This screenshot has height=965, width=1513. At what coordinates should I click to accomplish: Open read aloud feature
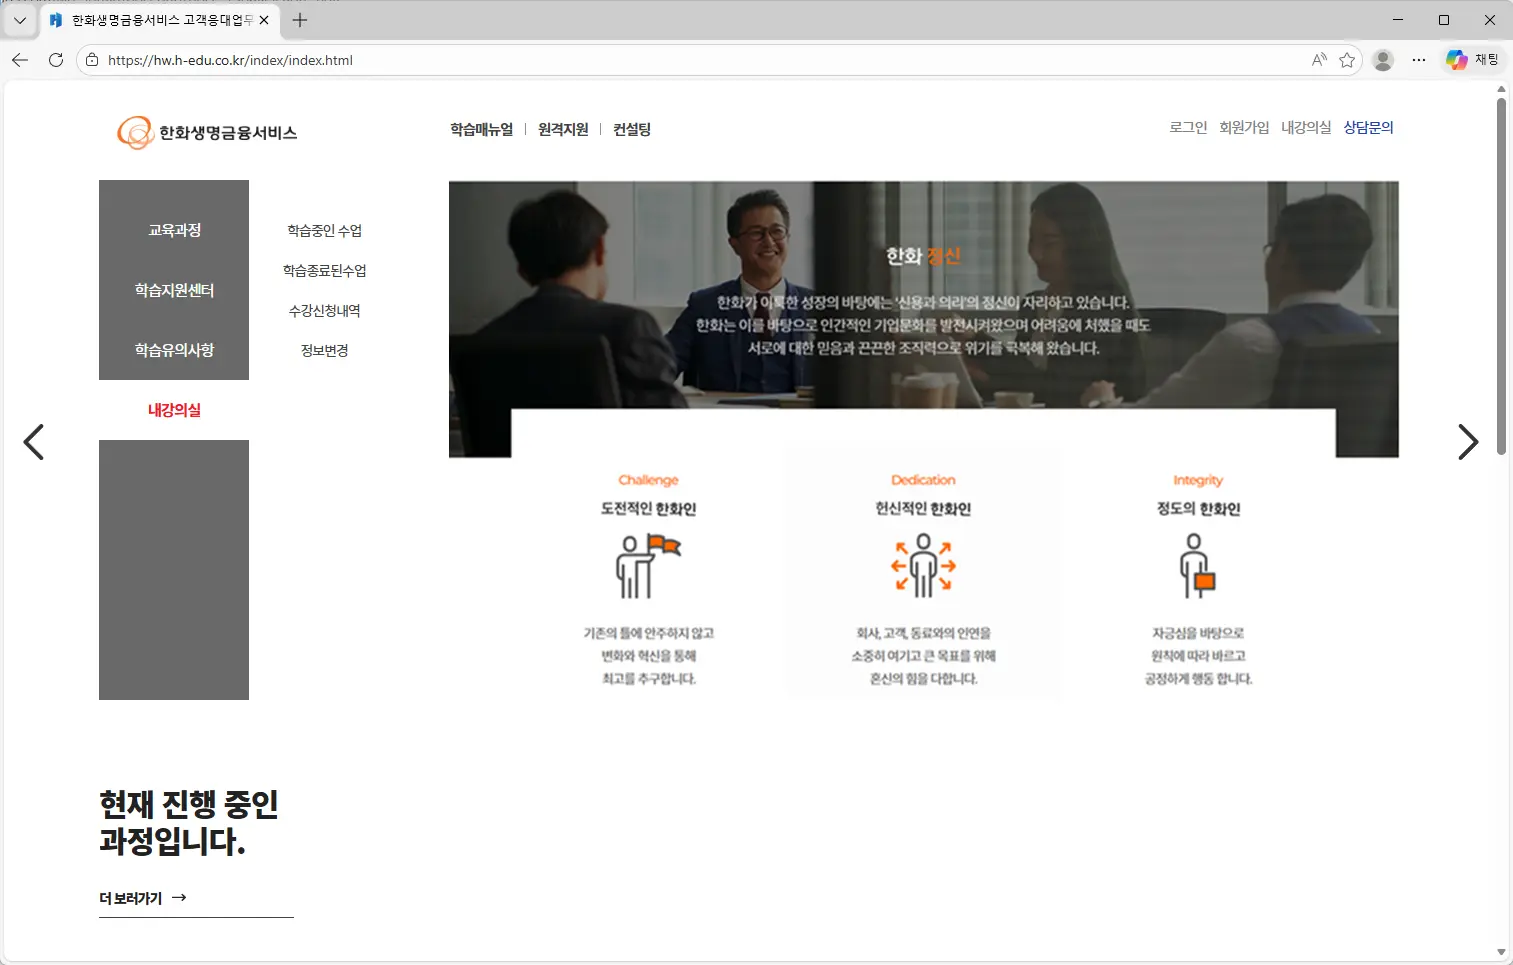click(x=1319, y=60)
